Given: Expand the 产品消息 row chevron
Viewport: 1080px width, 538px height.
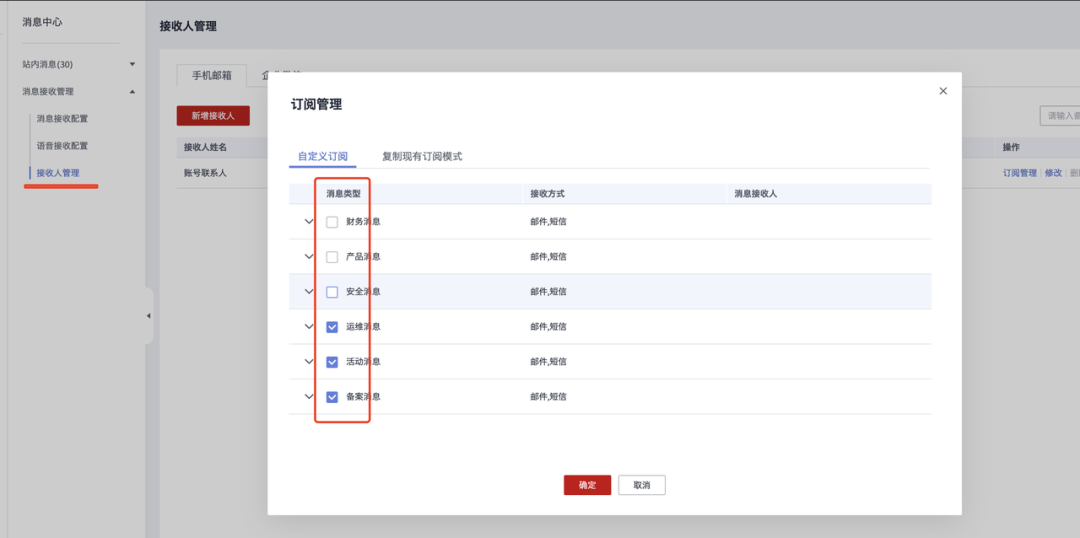Looking at the screenshot, I should point(309,257).
